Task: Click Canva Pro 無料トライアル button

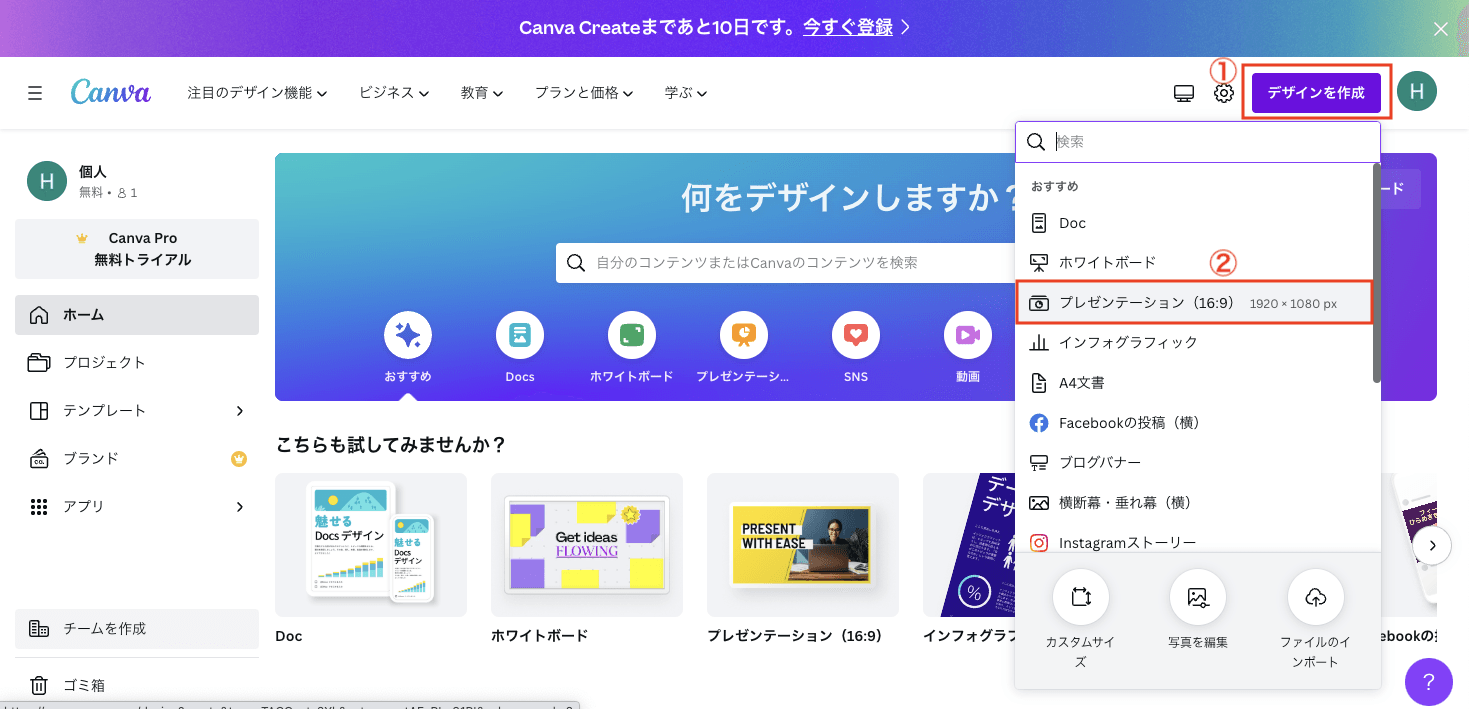Action: click(137, 249)
